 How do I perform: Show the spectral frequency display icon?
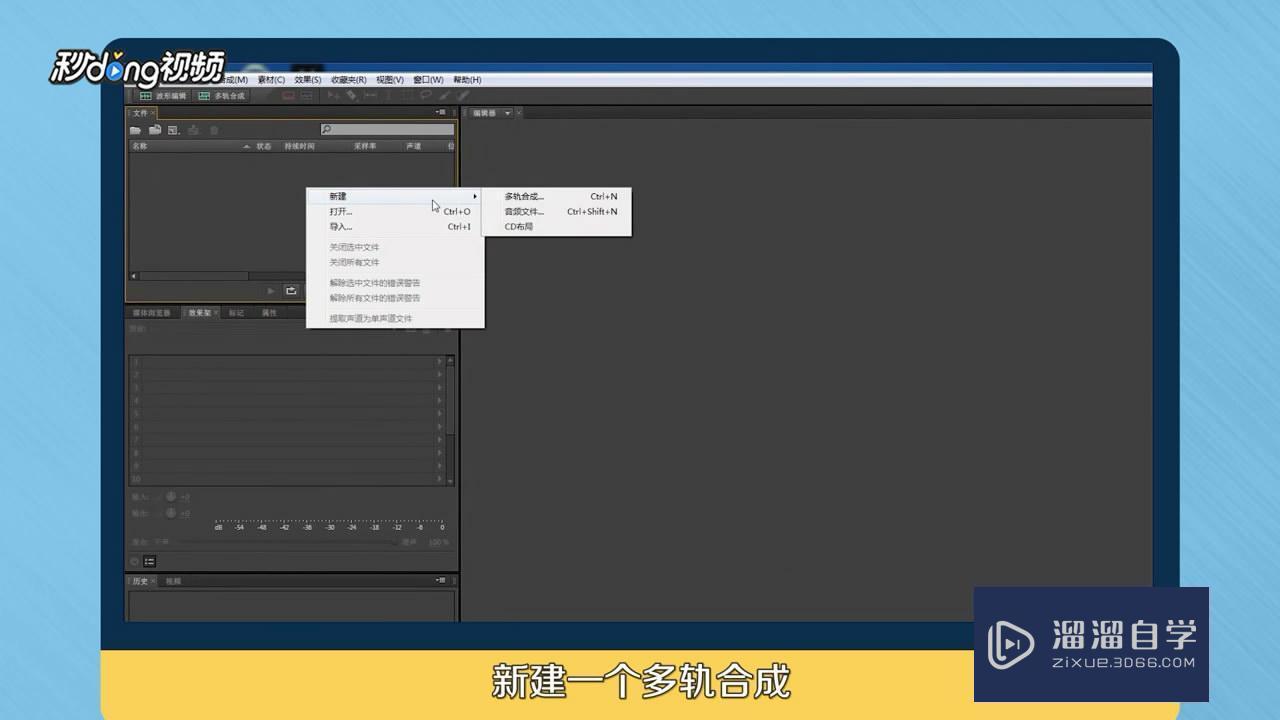(288, 95)
